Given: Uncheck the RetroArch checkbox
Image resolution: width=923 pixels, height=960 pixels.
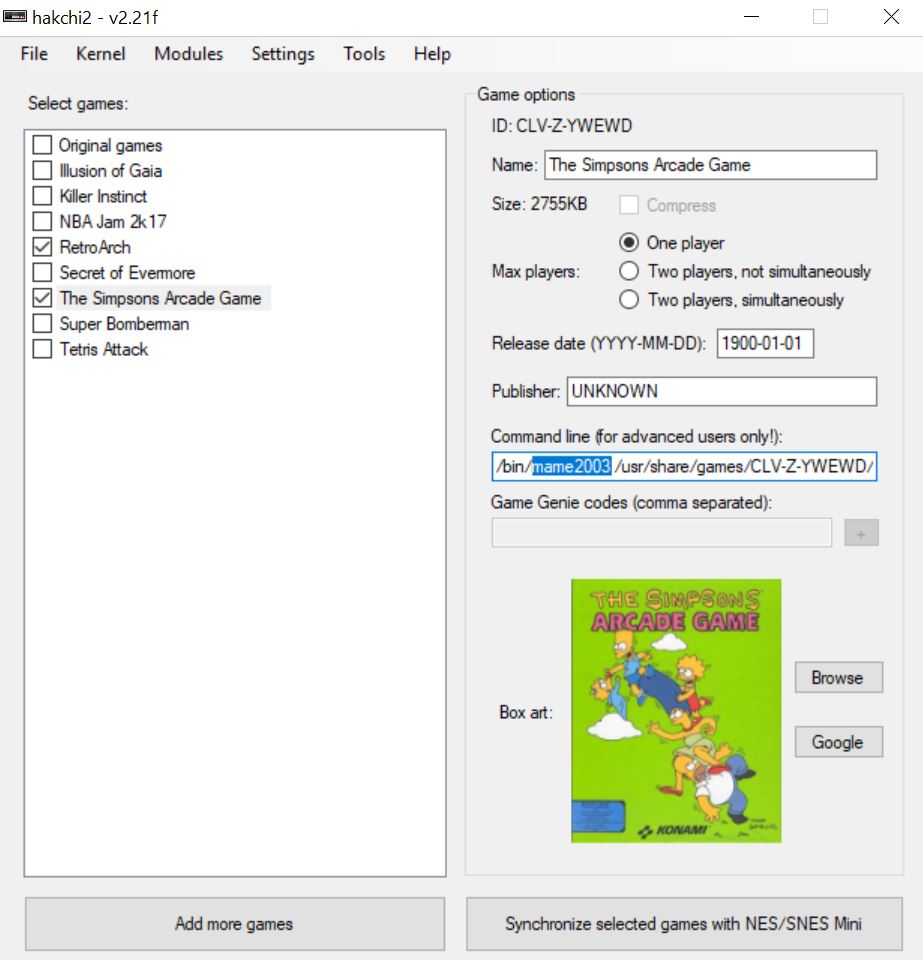Looking at the screenshot, I should click(42, 247).
